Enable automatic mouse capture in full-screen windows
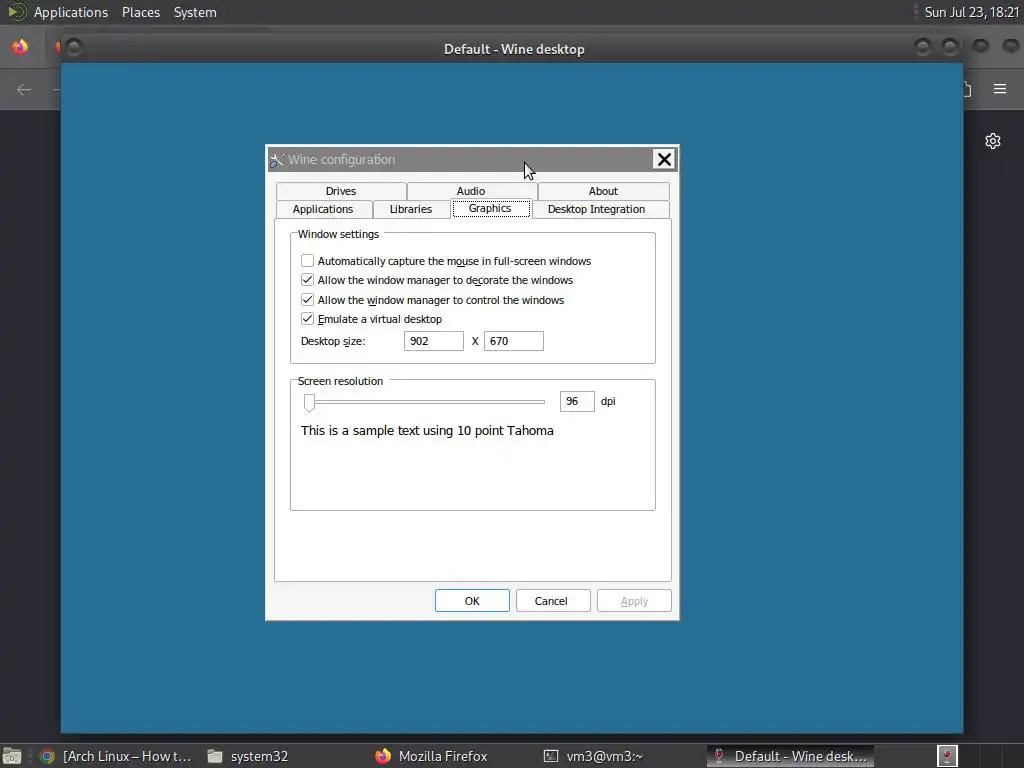Screen dimensions: 1024x768 (308, 261)
